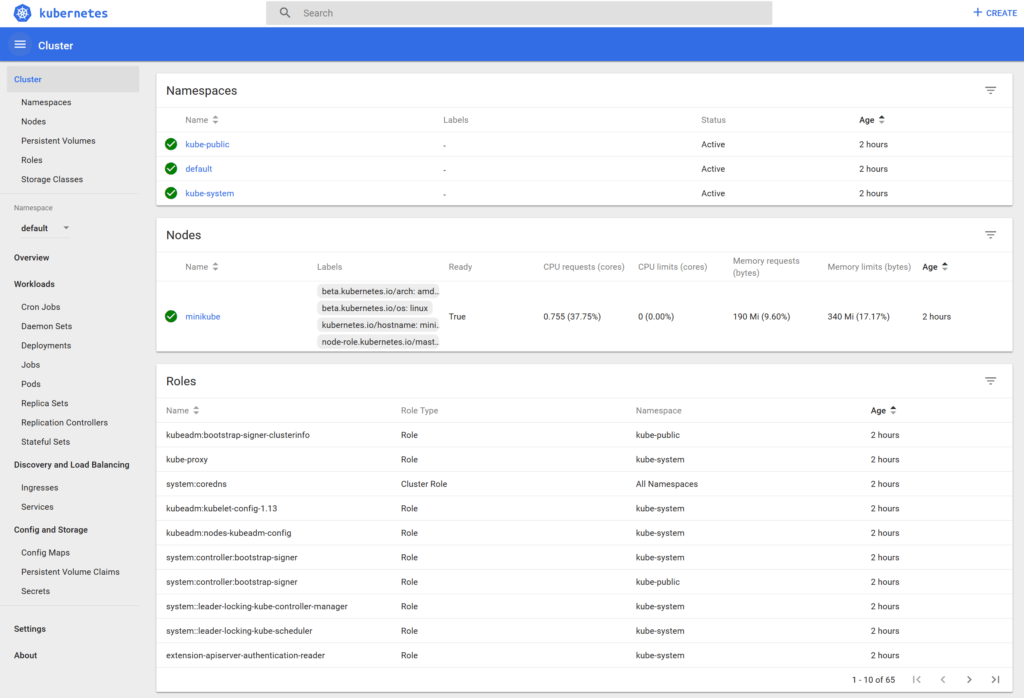The image size is (1024, 698).
Task: Click the kubernetes.io/hostname label chip
Action: 379,325
